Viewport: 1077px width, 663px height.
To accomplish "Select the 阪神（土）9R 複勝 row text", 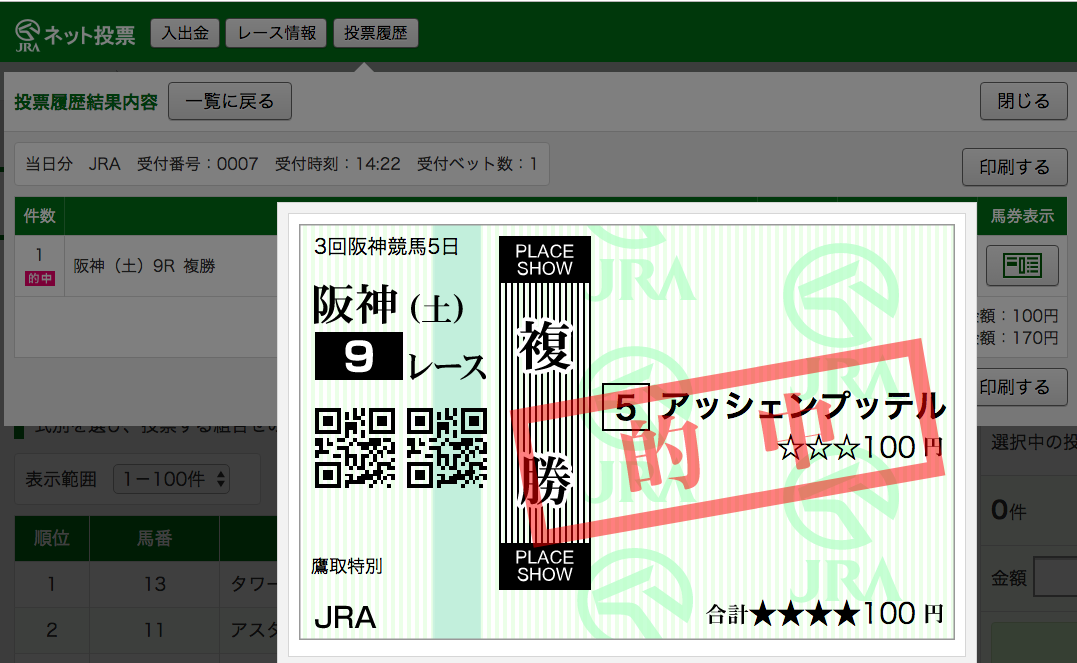I will (x=144, y=266).
